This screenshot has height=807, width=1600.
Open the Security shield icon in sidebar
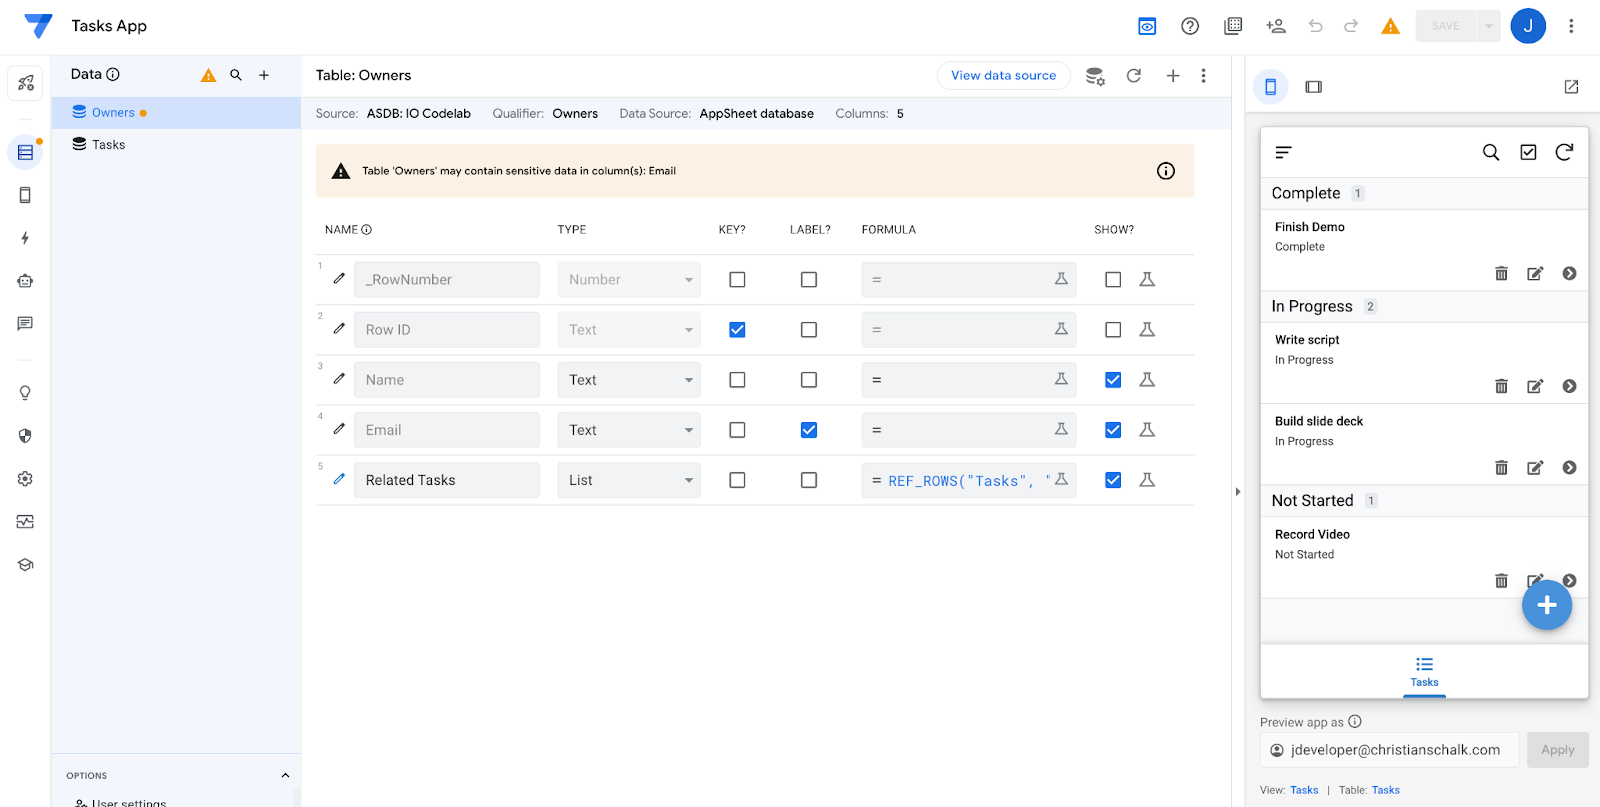coord(25,436)
